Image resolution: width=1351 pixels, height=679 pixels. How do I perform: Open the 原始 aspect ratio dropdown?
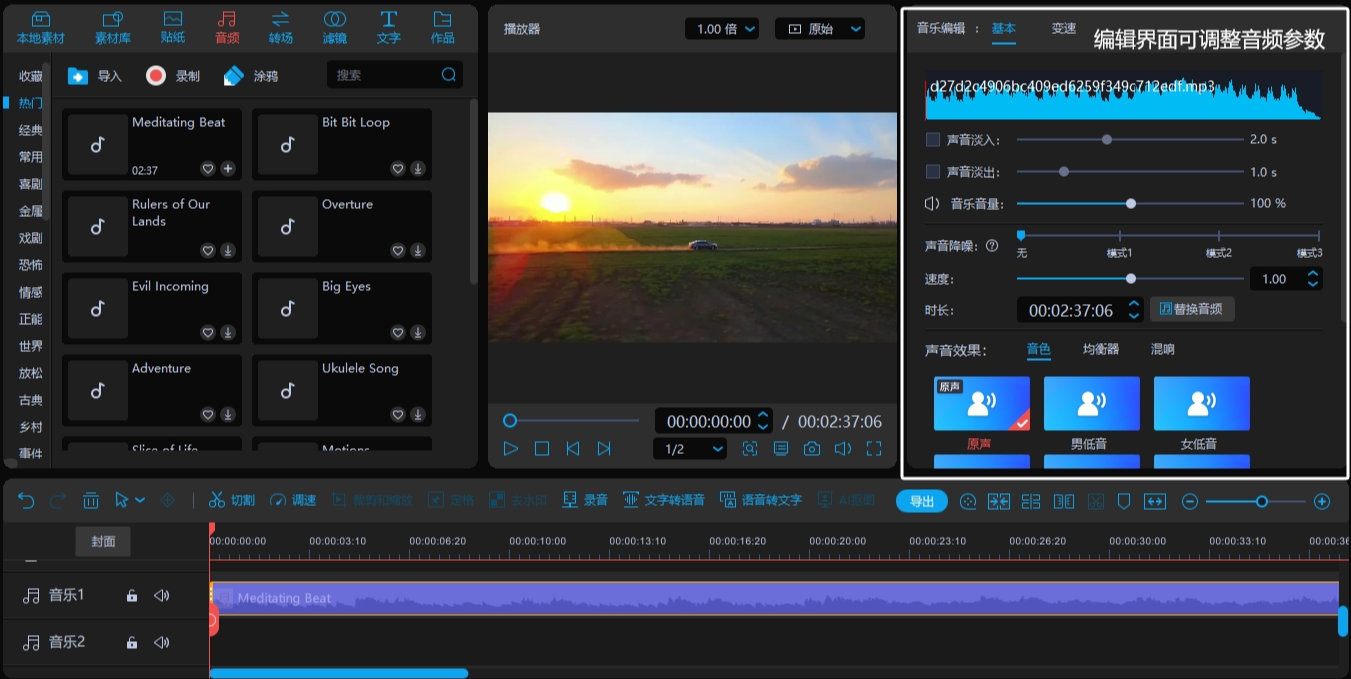tap(820, 28)
